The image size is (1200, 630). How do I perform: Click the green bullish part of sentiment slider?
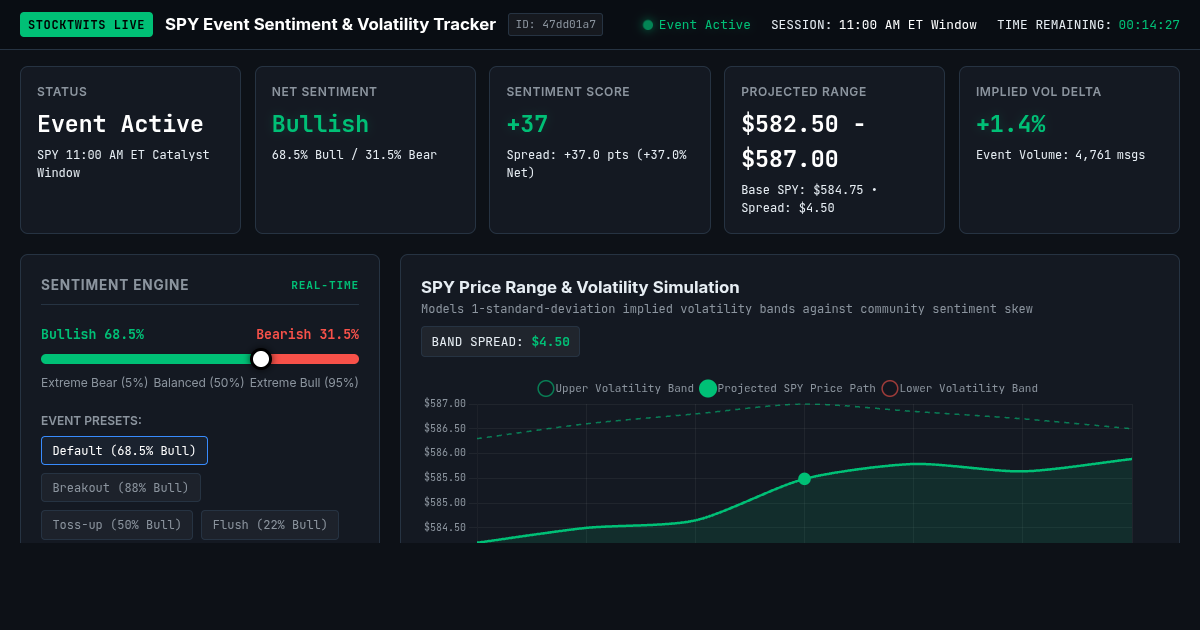pyautogui.click(x=146, y=359)
